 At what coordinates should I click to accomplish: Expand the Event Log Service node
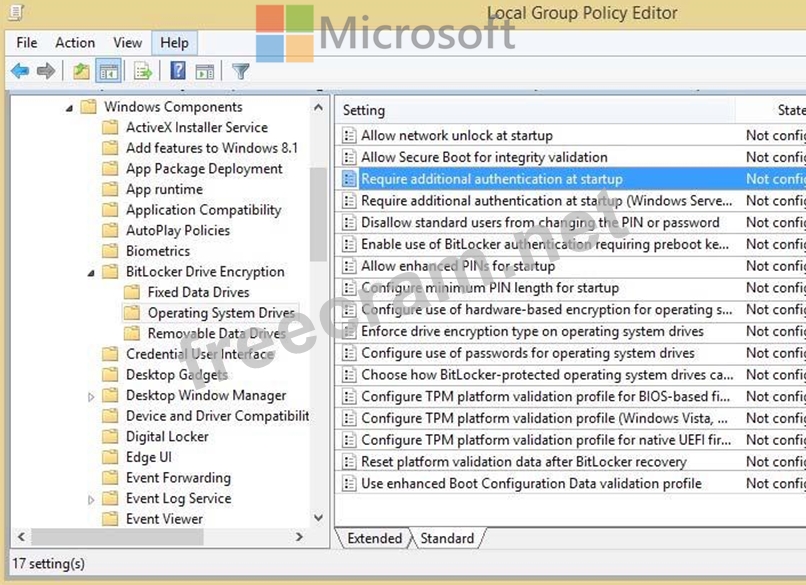click(91, 499)
